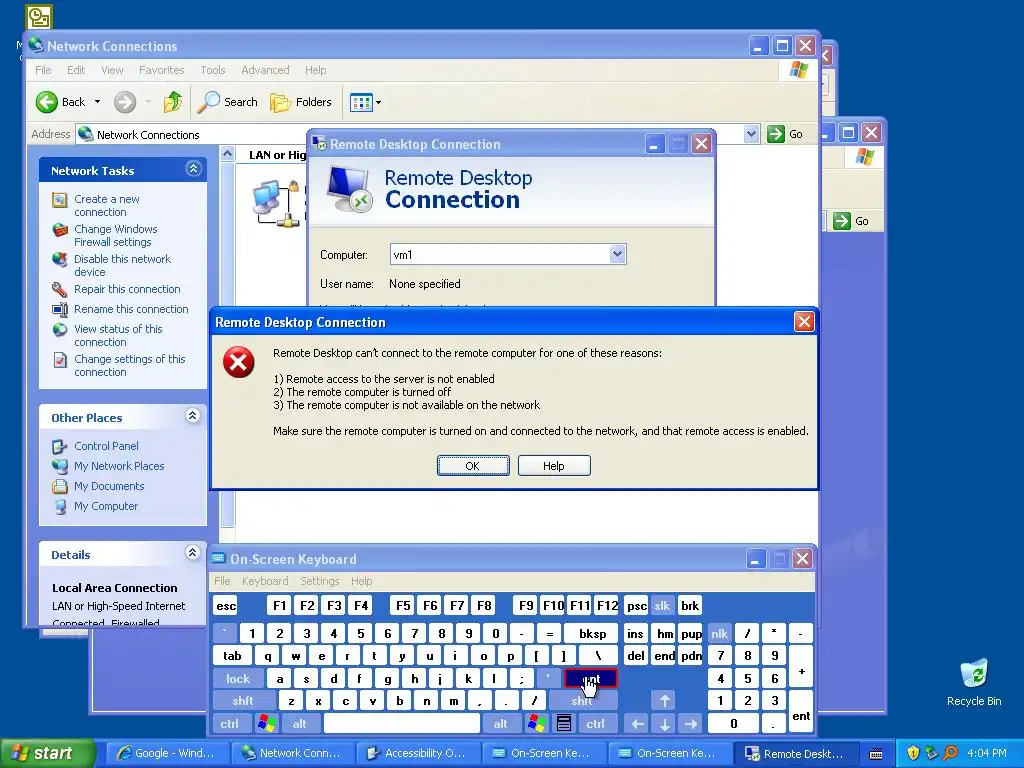
Task: Open the Views dropdown button
Action: point(365,102)
